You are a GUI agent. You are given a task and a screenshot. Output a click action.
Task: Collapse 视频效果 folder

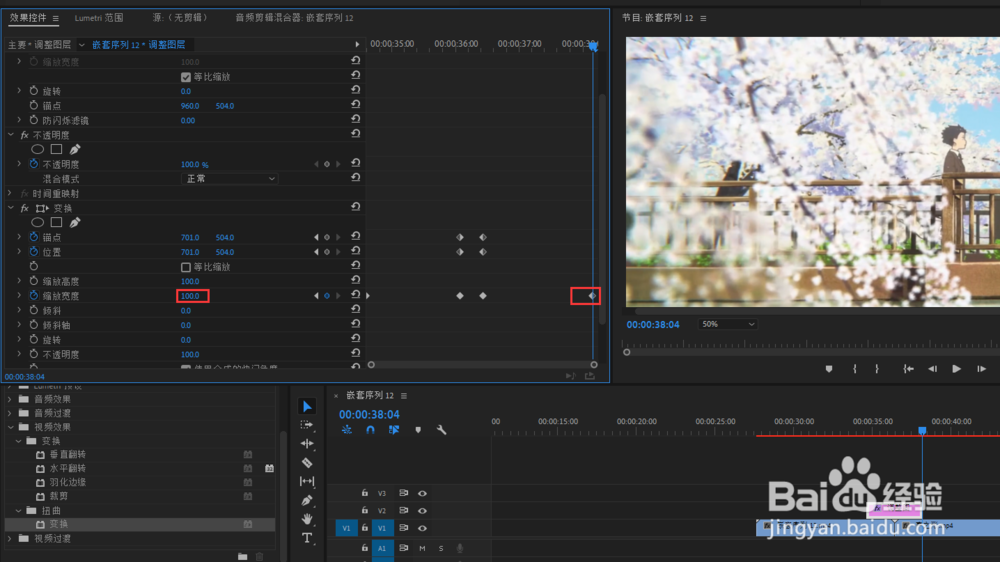coord(11,427)
